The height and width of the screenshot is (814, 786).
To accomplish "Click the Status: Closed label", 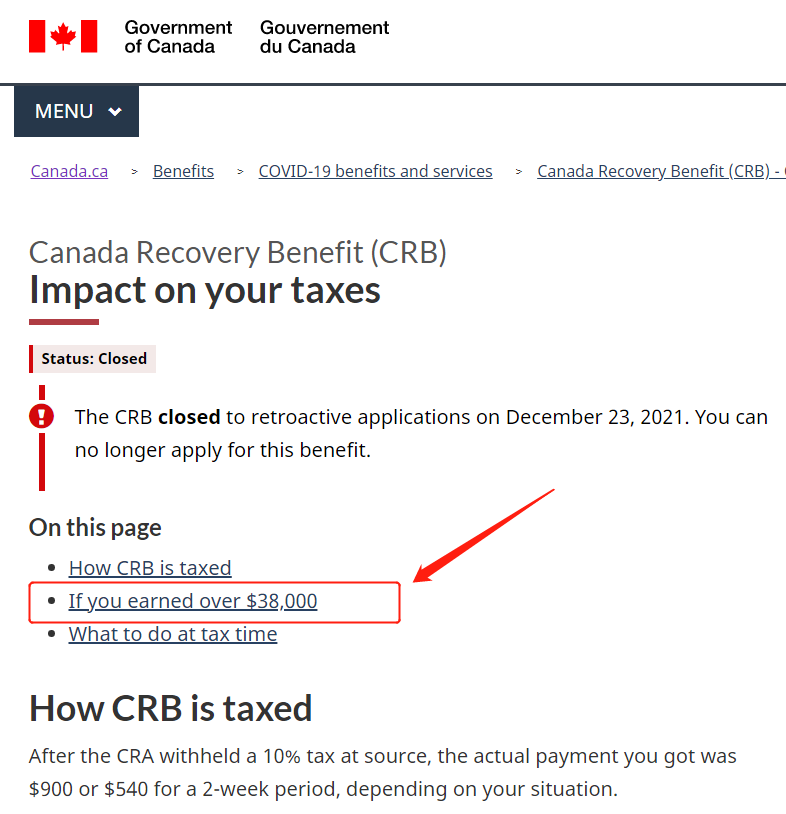I will pos(93,359).
